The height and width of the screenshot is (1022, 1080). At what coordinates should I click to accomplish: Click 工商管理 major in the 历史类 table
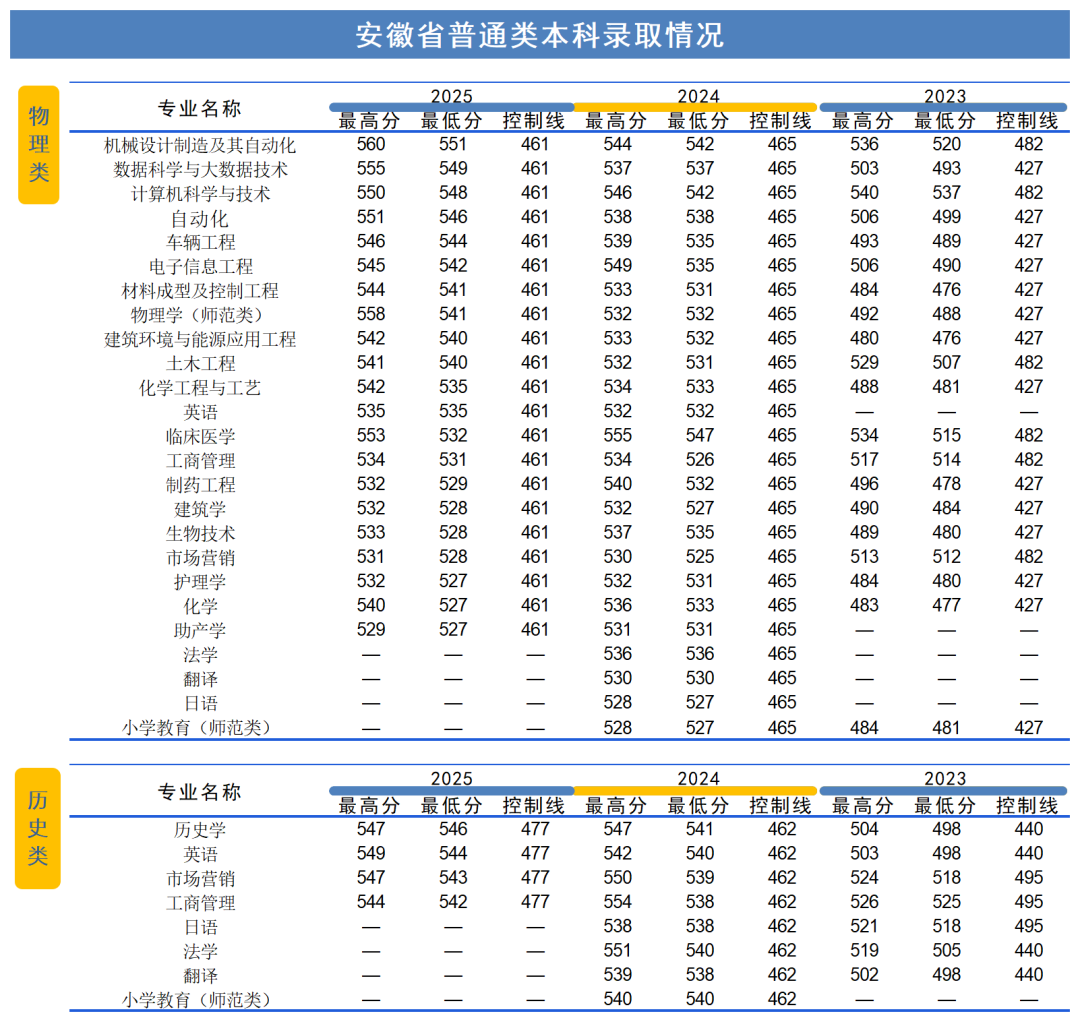200,903
